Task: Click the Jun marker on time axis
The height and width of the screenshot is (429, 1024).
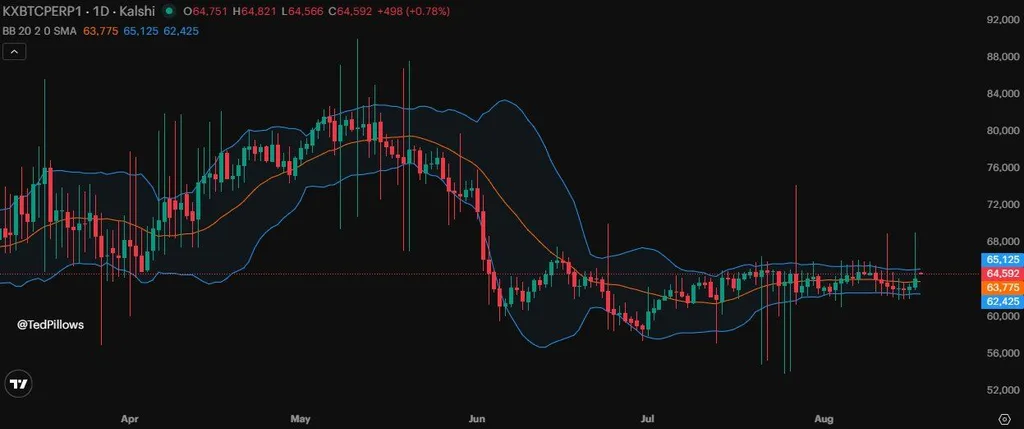Action: coord(477,418)
